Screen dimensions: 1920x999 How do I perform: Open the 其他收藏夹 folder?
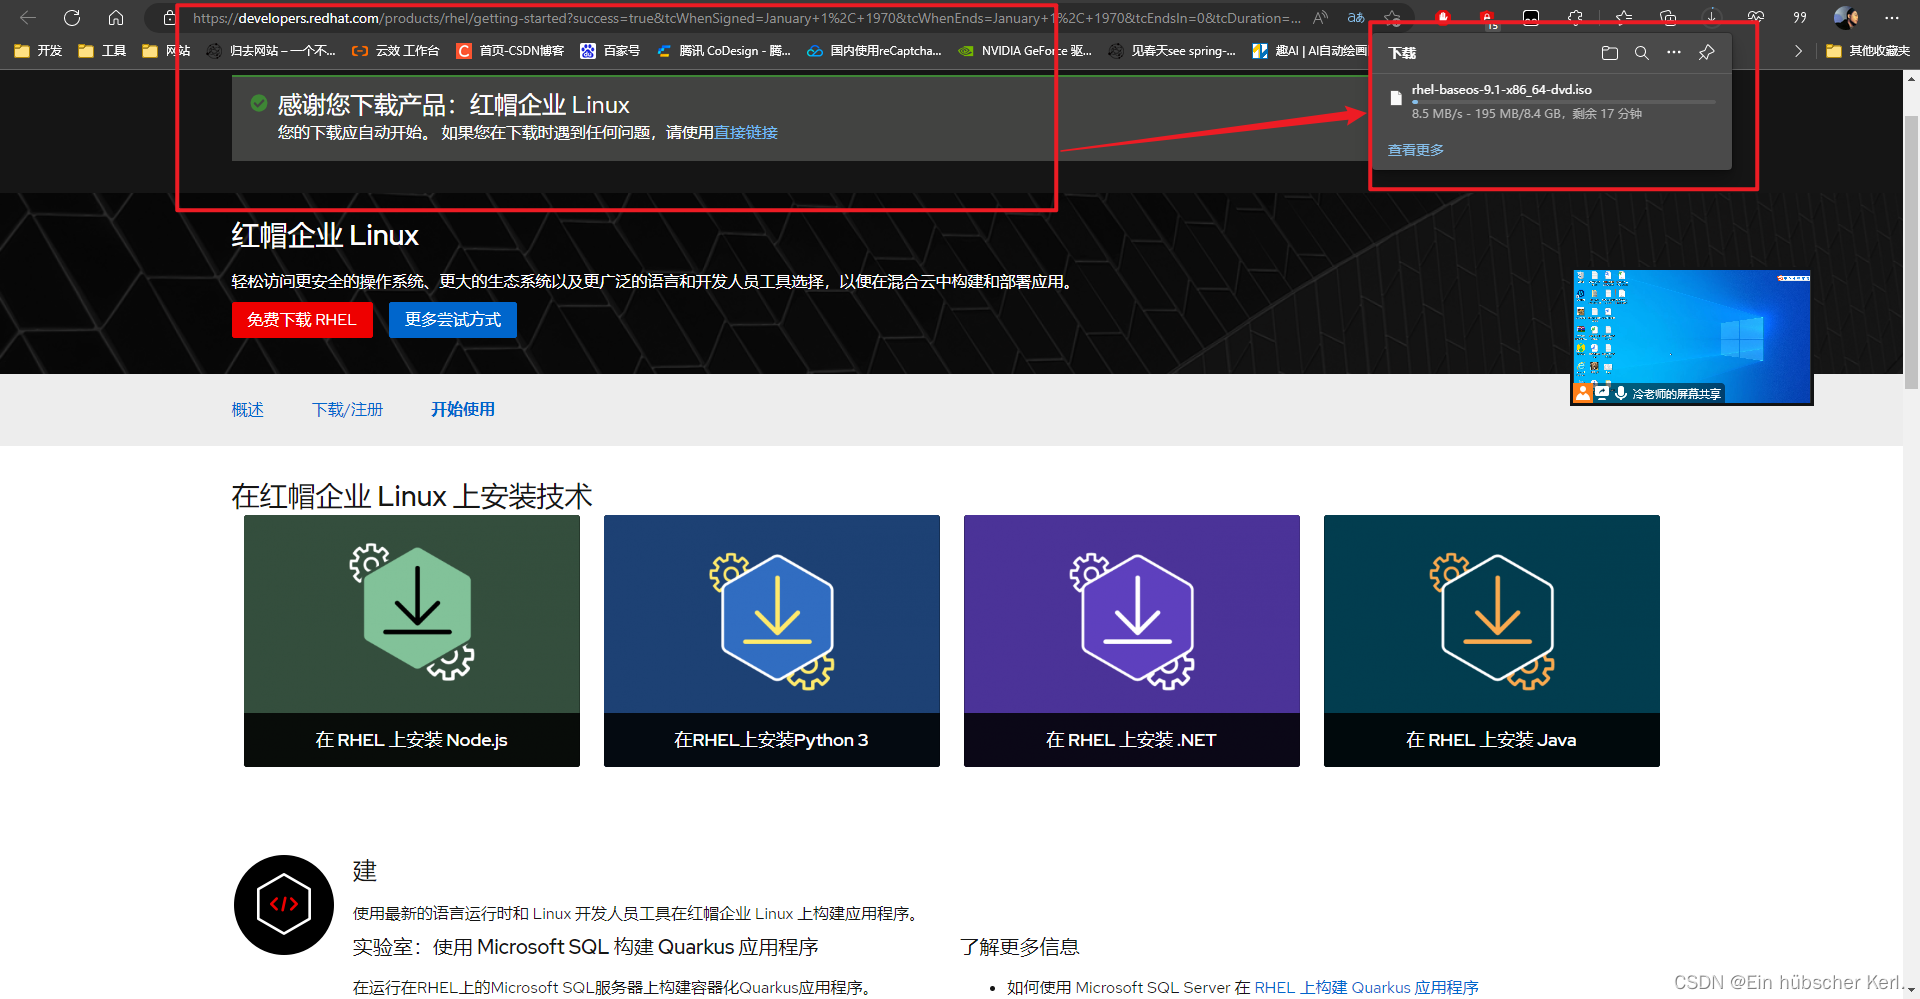1867,51
